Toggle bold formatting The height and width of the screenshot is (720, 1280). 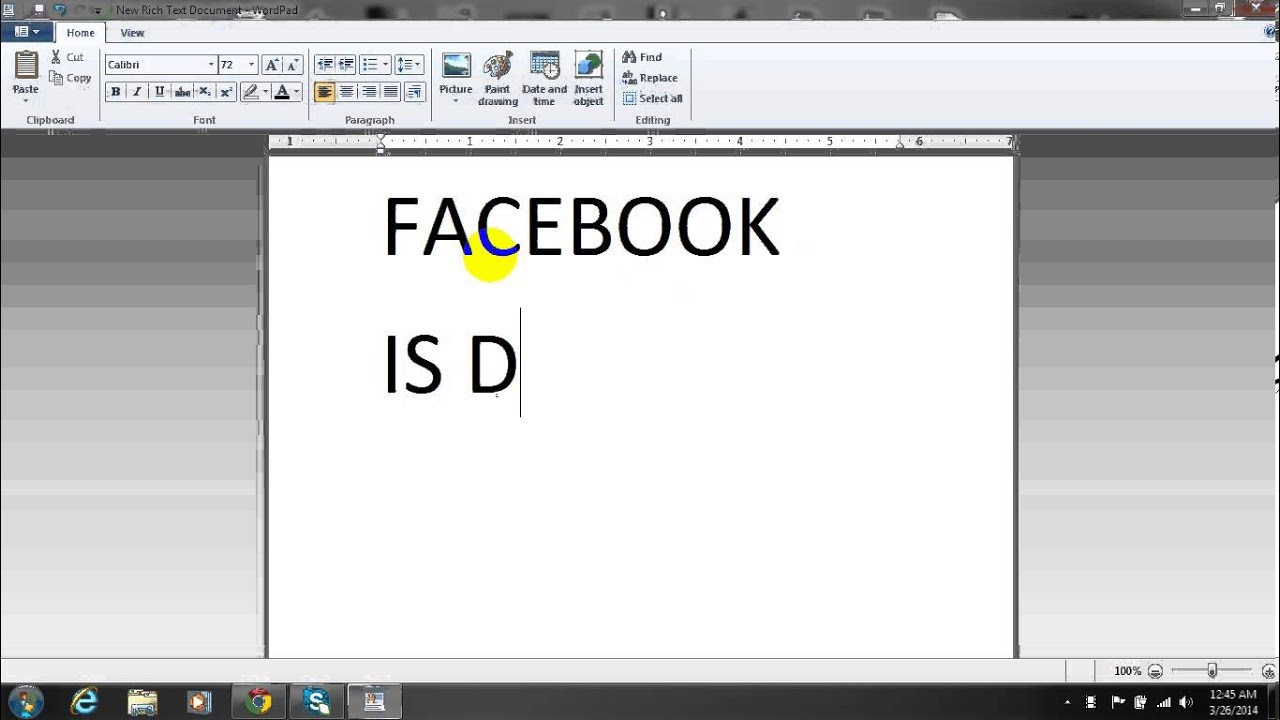click(x=116, y=92)
